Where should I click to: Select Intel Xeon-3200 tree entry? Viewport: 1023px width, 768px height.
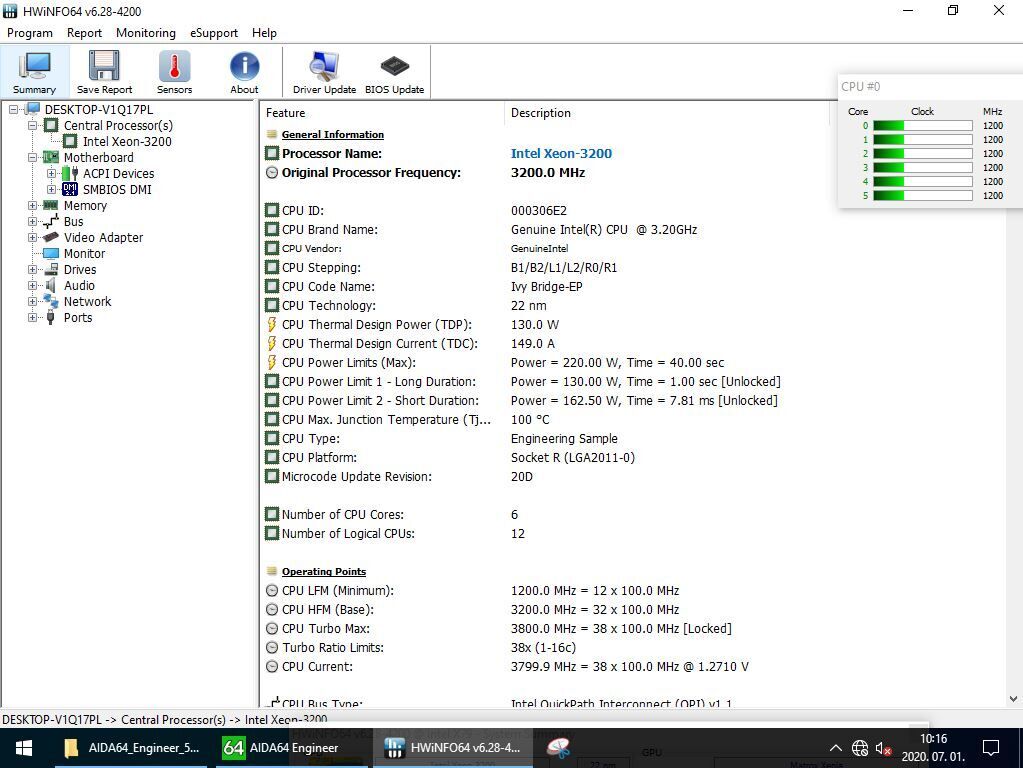pyautogui.click(x=127, y=142)
